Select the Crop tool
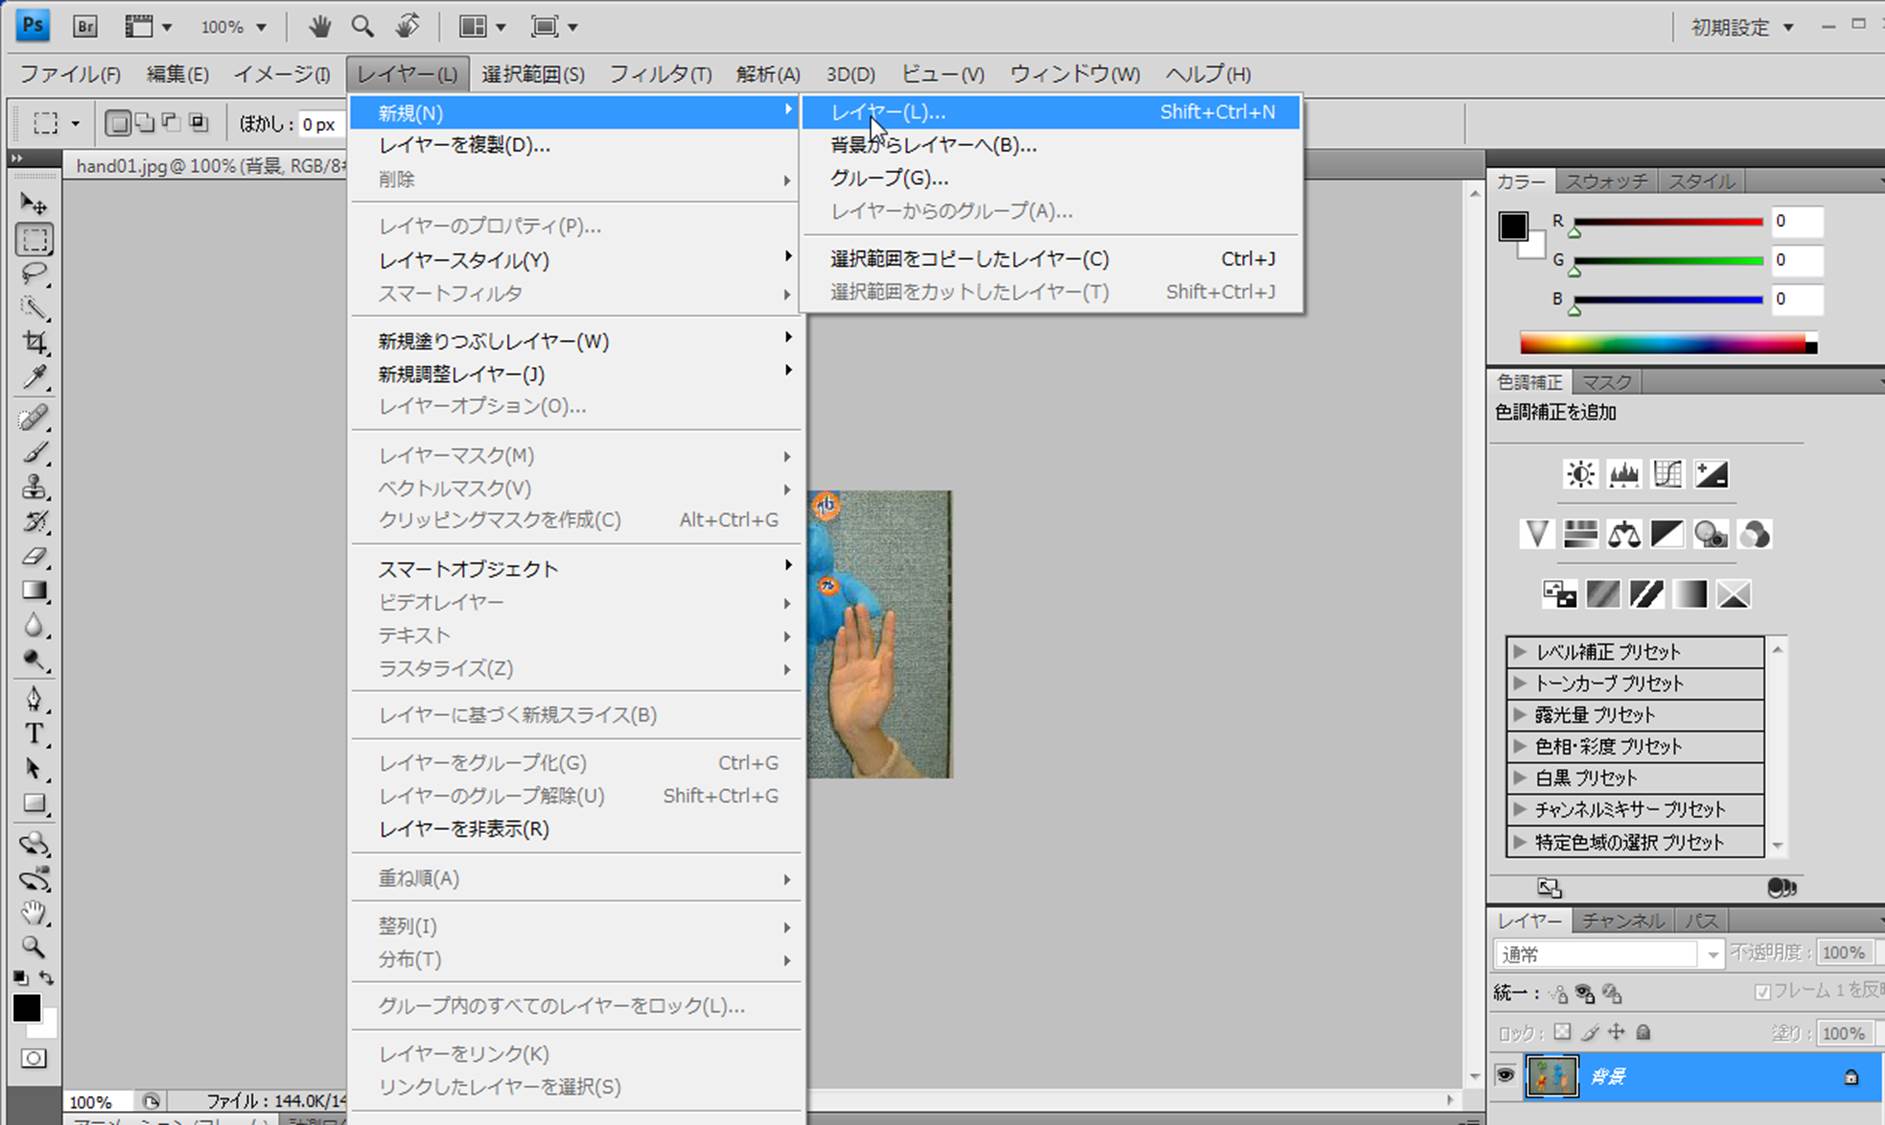This screenshot has width=1885, height=1125. (35, 343)
